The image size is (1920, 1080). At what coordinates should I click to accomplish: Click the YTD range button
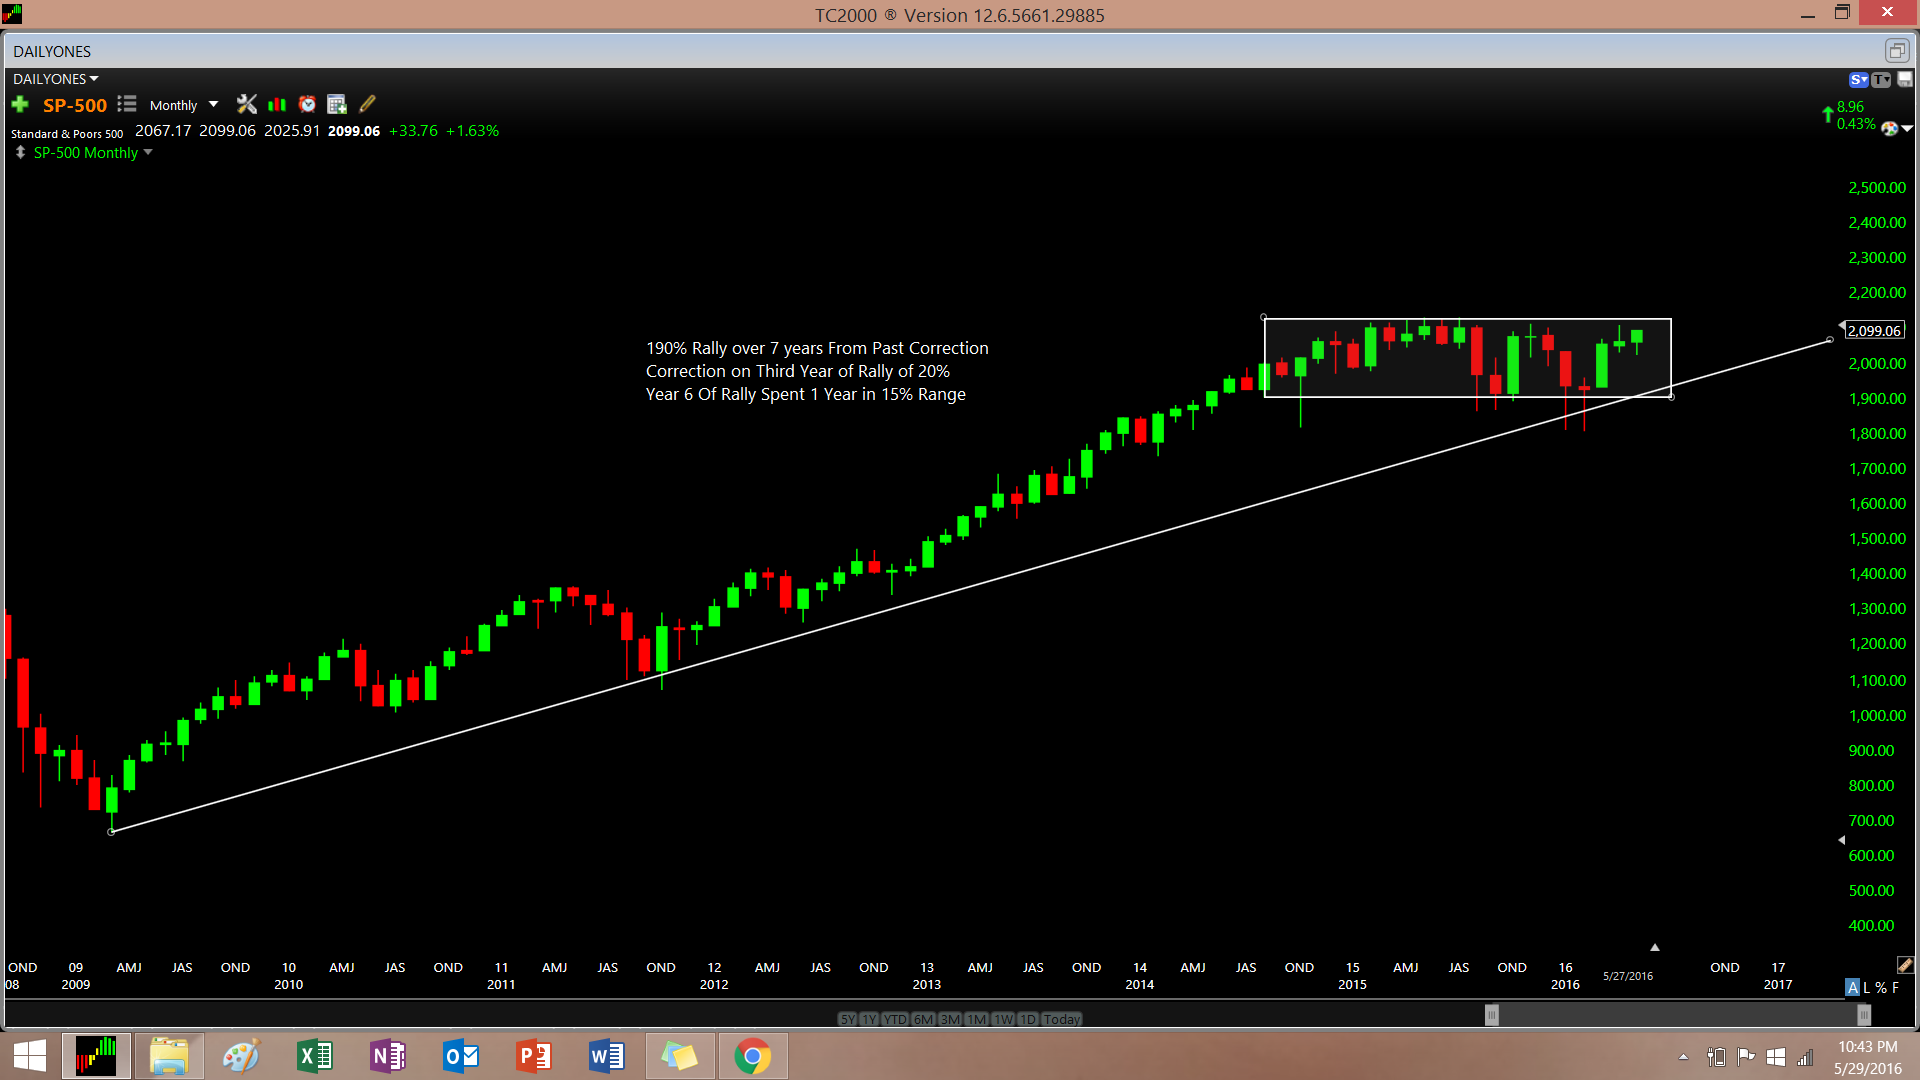(895, 1019)
